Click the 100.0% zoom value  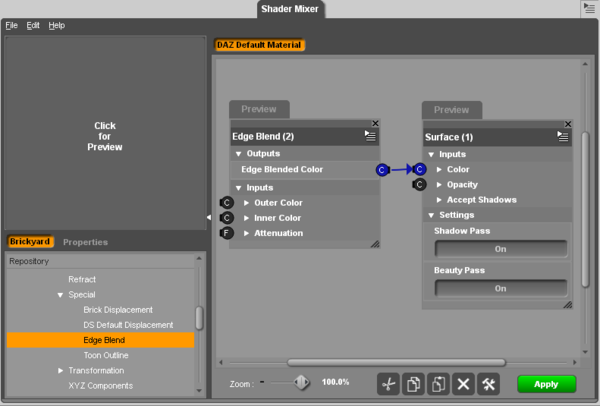[336, 382]
